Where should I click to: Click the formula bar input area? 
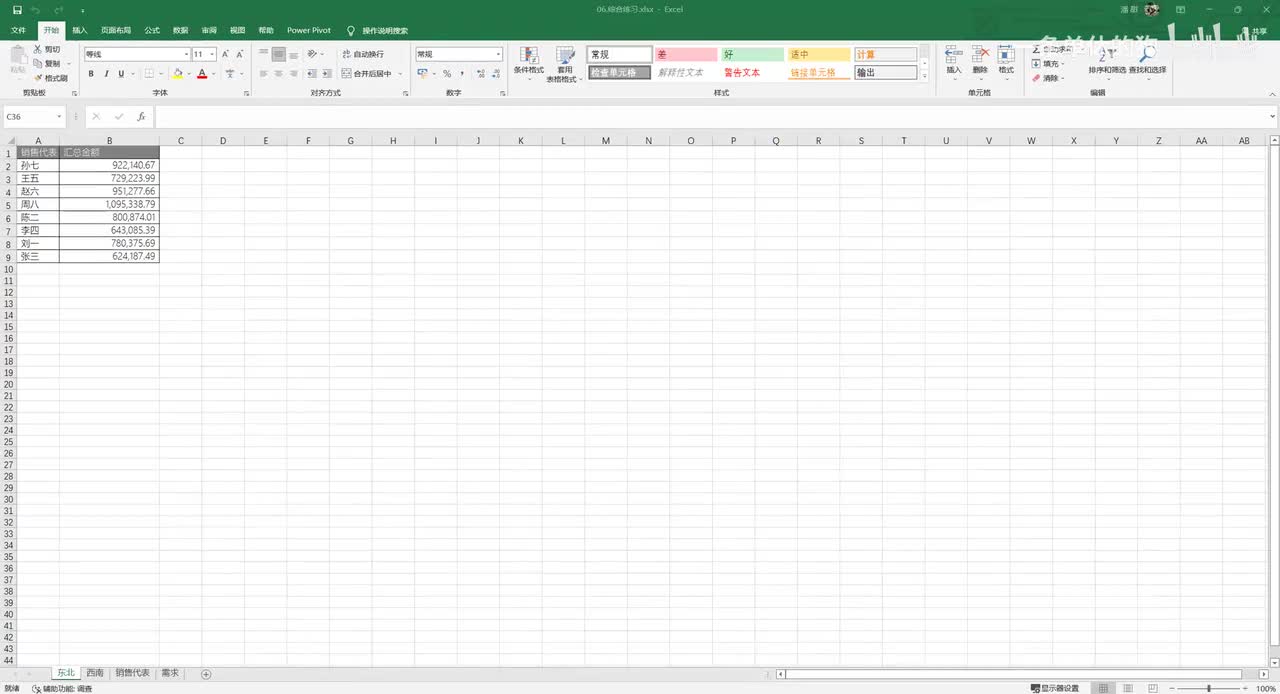pyautogui.click(x=710, y=117)
